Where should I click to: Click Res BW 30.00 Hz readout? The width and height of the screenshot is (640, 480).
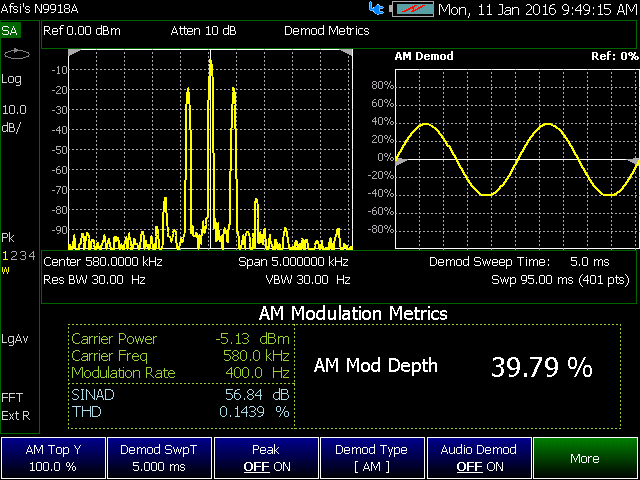pos(94,280)
